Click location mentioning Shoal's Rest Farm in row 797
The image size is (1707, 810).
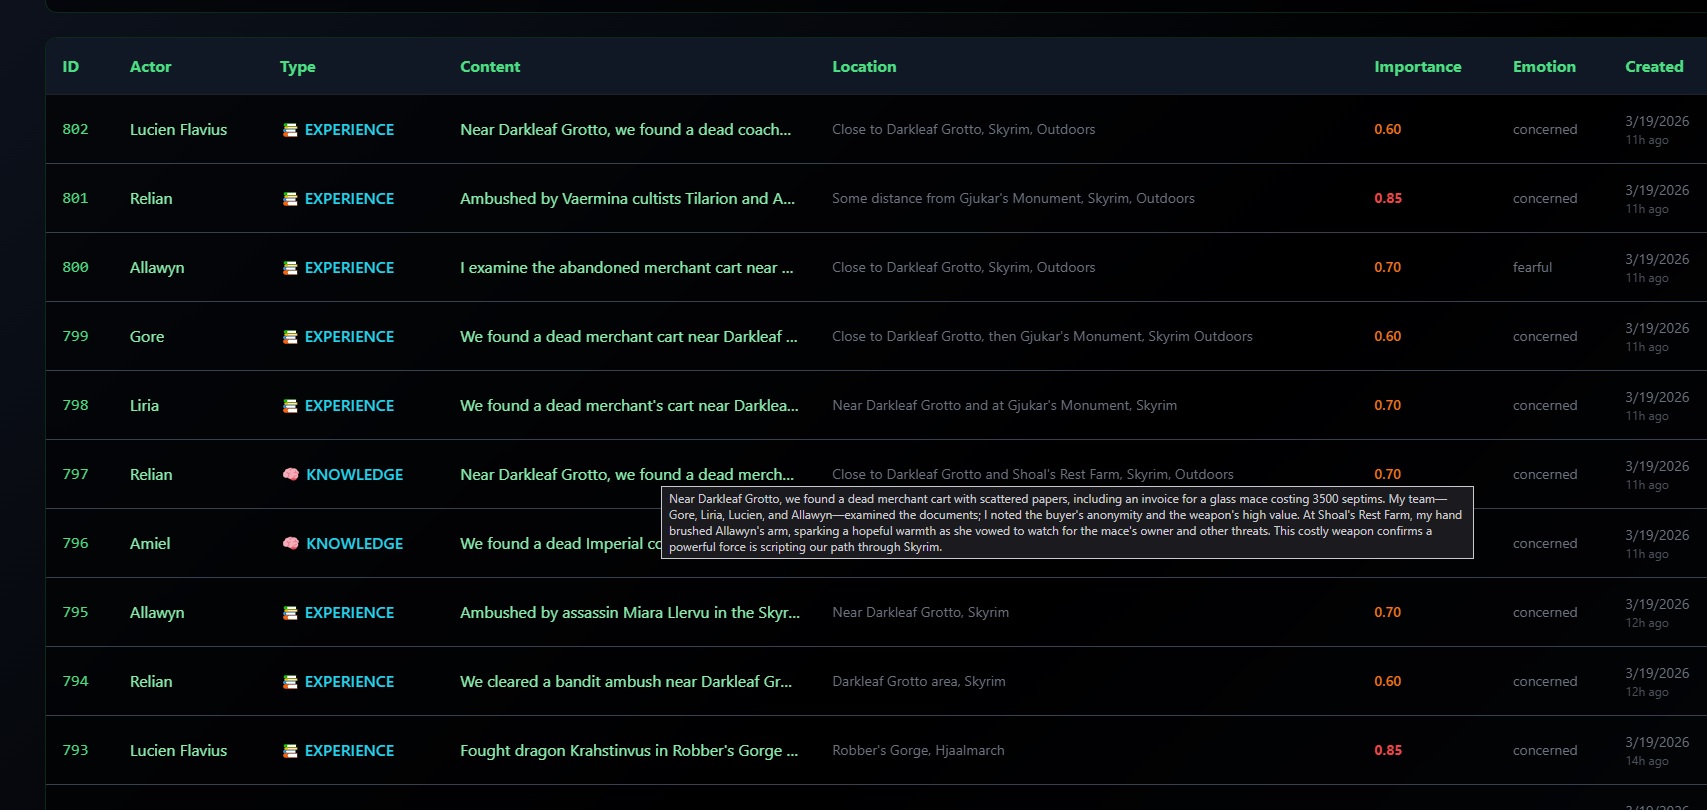(1033, 475)
